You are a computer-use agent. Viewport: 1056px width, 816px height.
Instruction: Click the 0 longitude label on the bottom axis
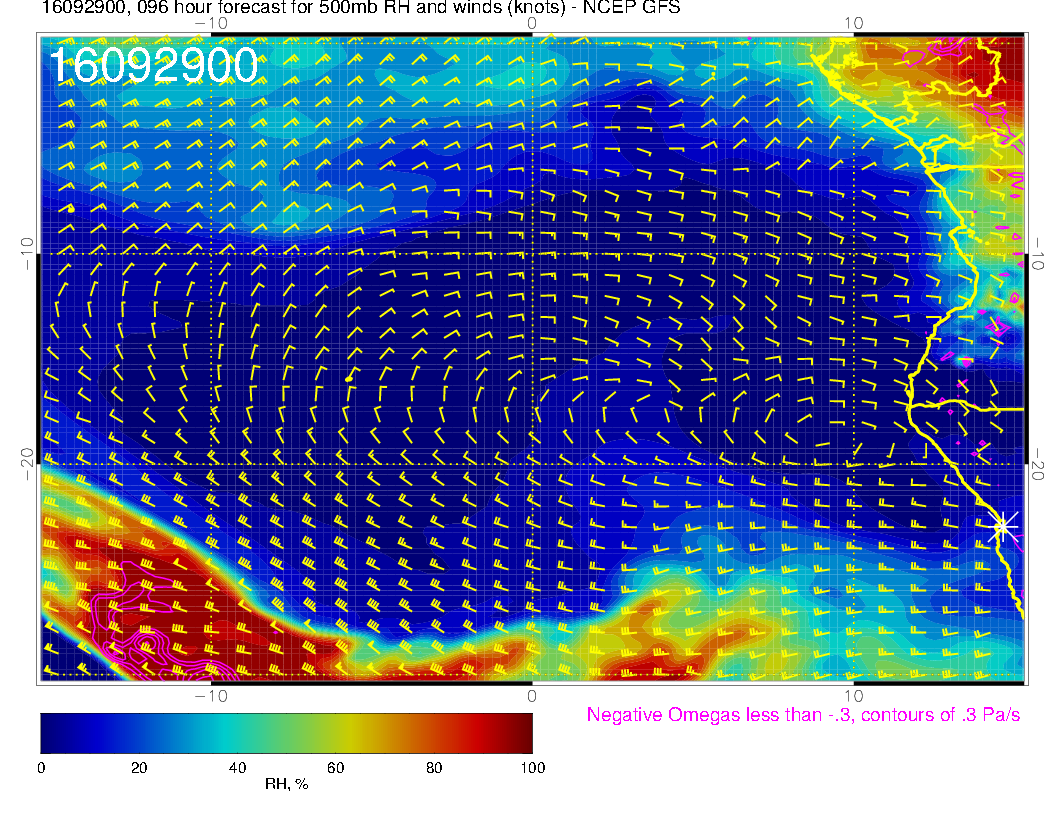pyautogui.click(x=532, y=696)
